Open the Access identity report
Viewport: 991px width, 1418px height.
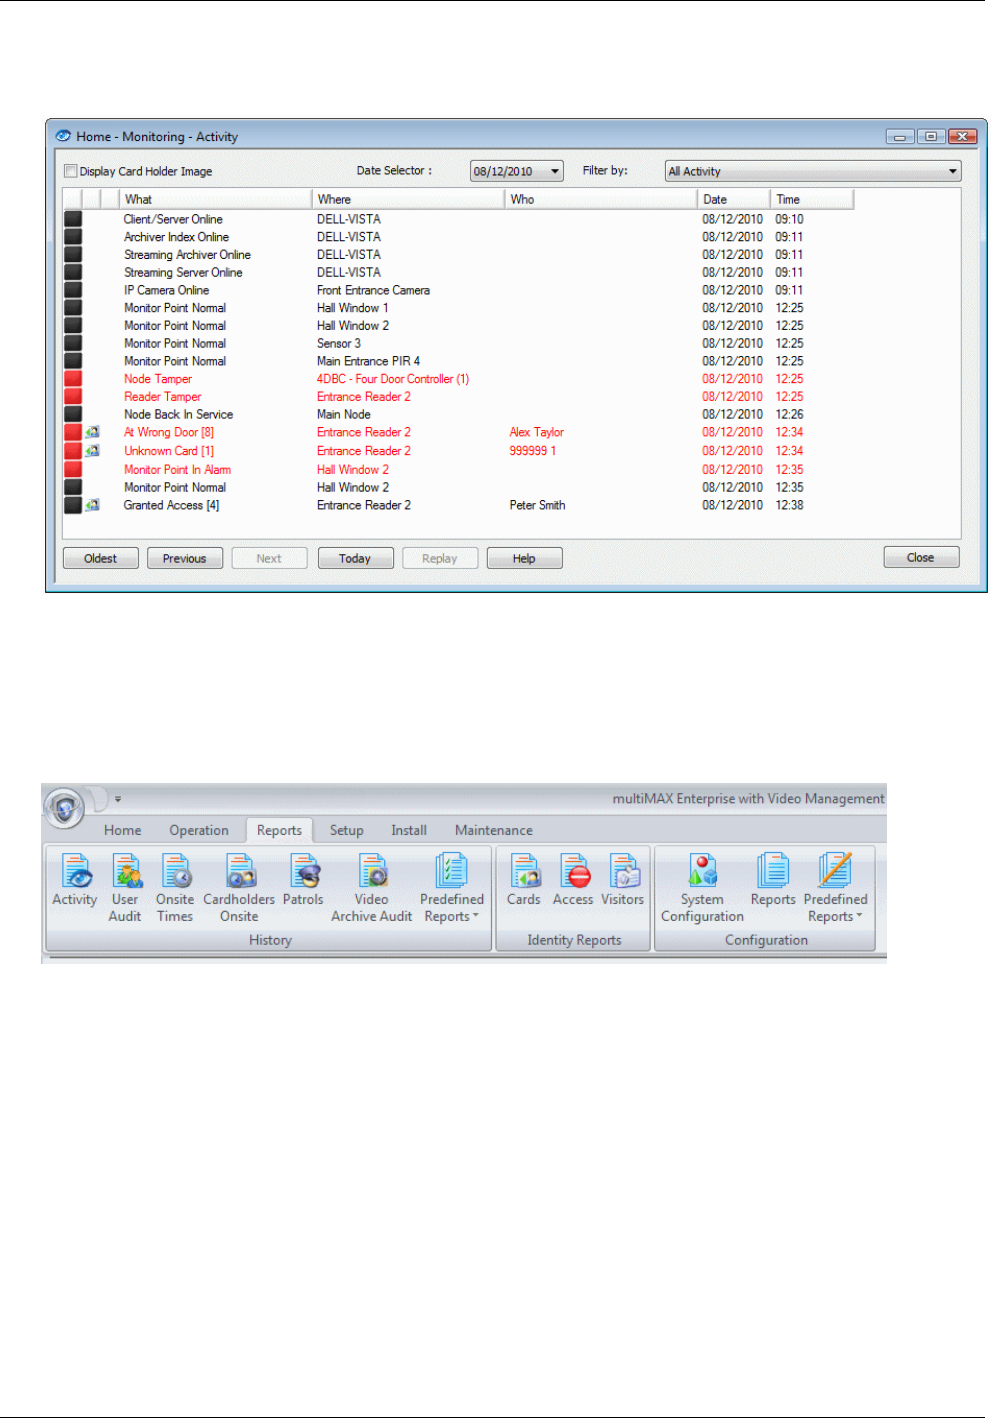[x=573, y=881]
